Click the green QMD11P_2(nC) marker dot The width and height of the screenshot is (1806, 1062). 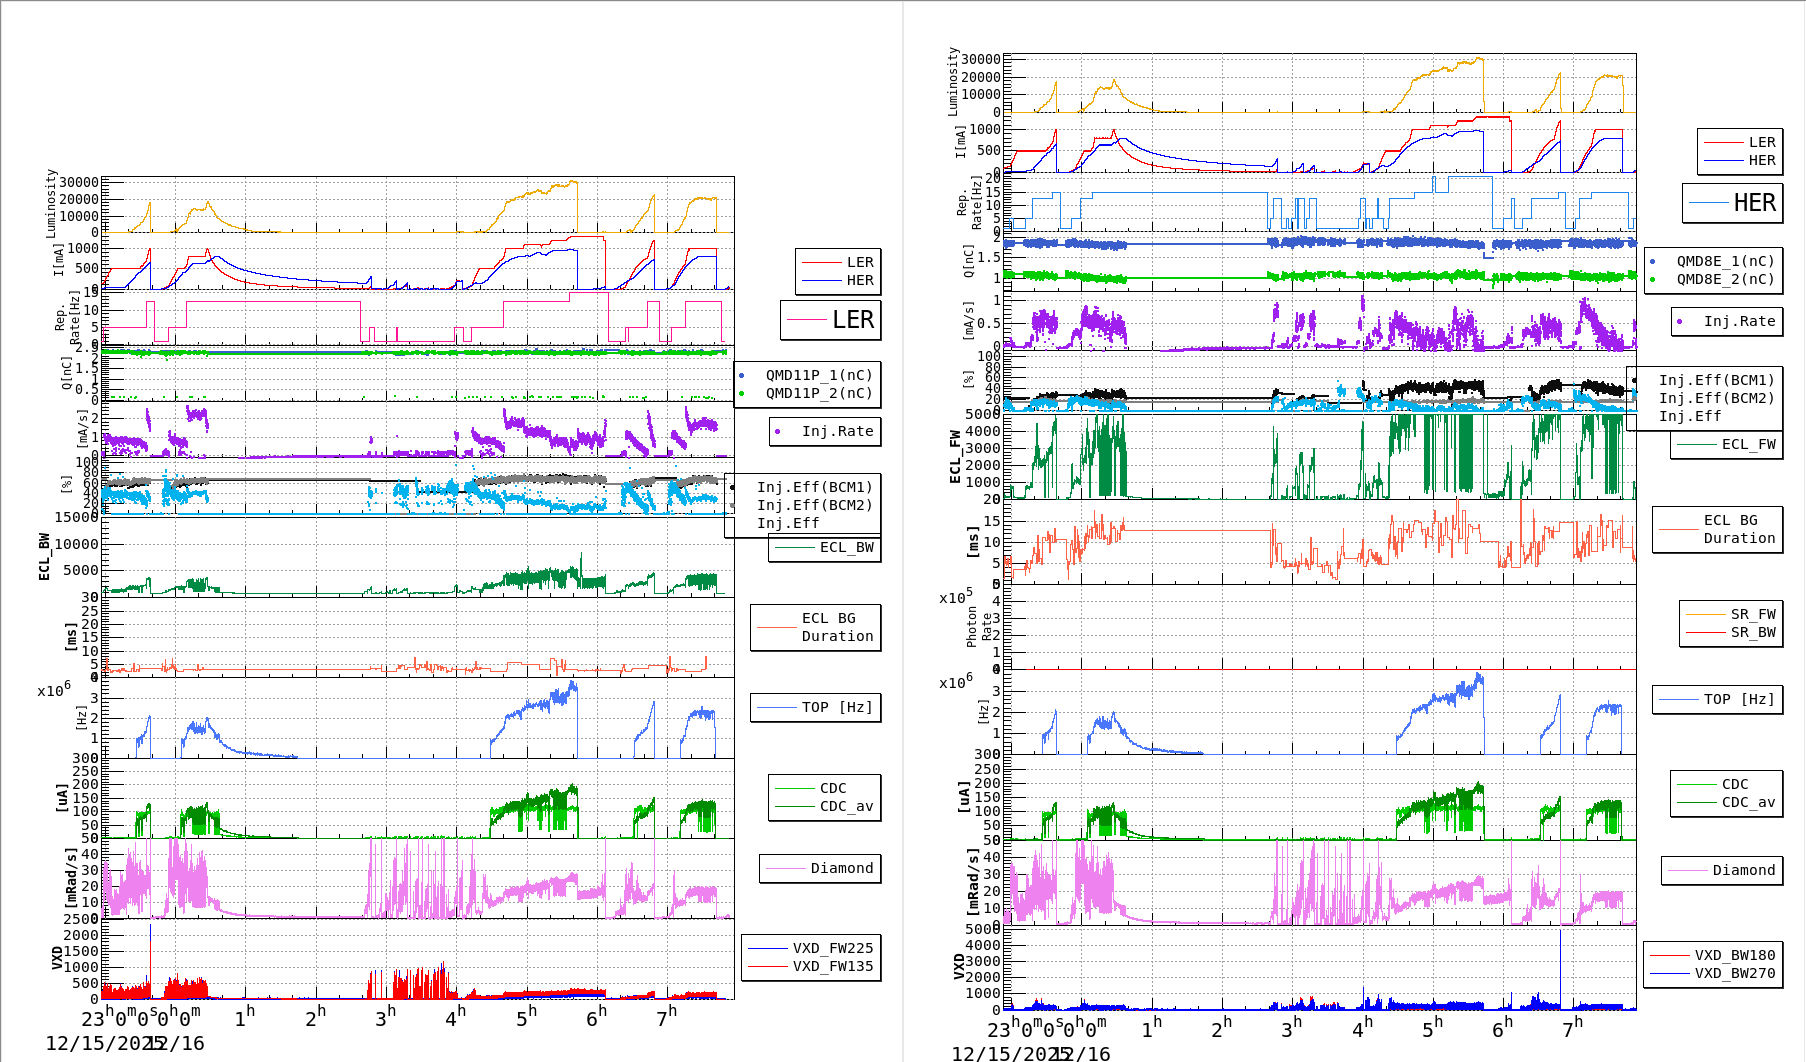point(741,393)
